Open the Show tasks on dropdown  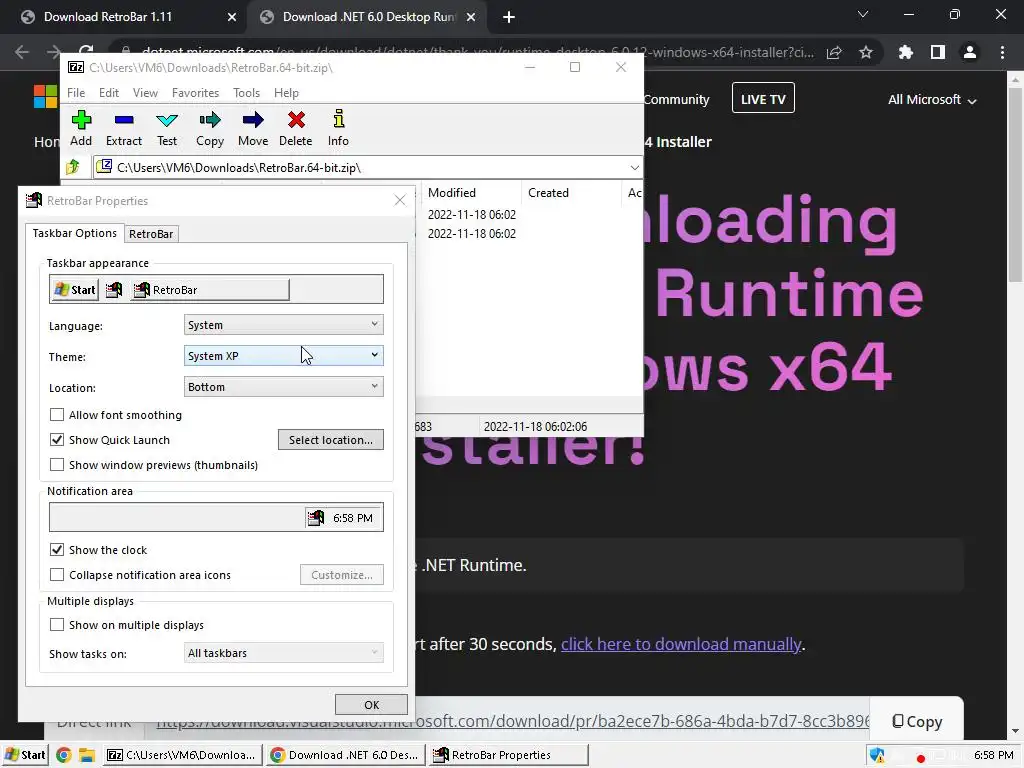(x=283, y=652)
